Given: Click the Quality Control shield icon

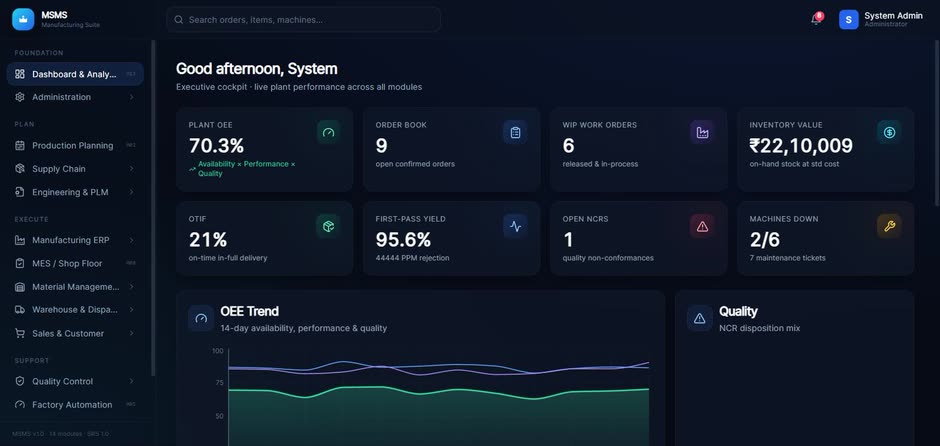Looking at the screenshot, I should click(20, 381).
